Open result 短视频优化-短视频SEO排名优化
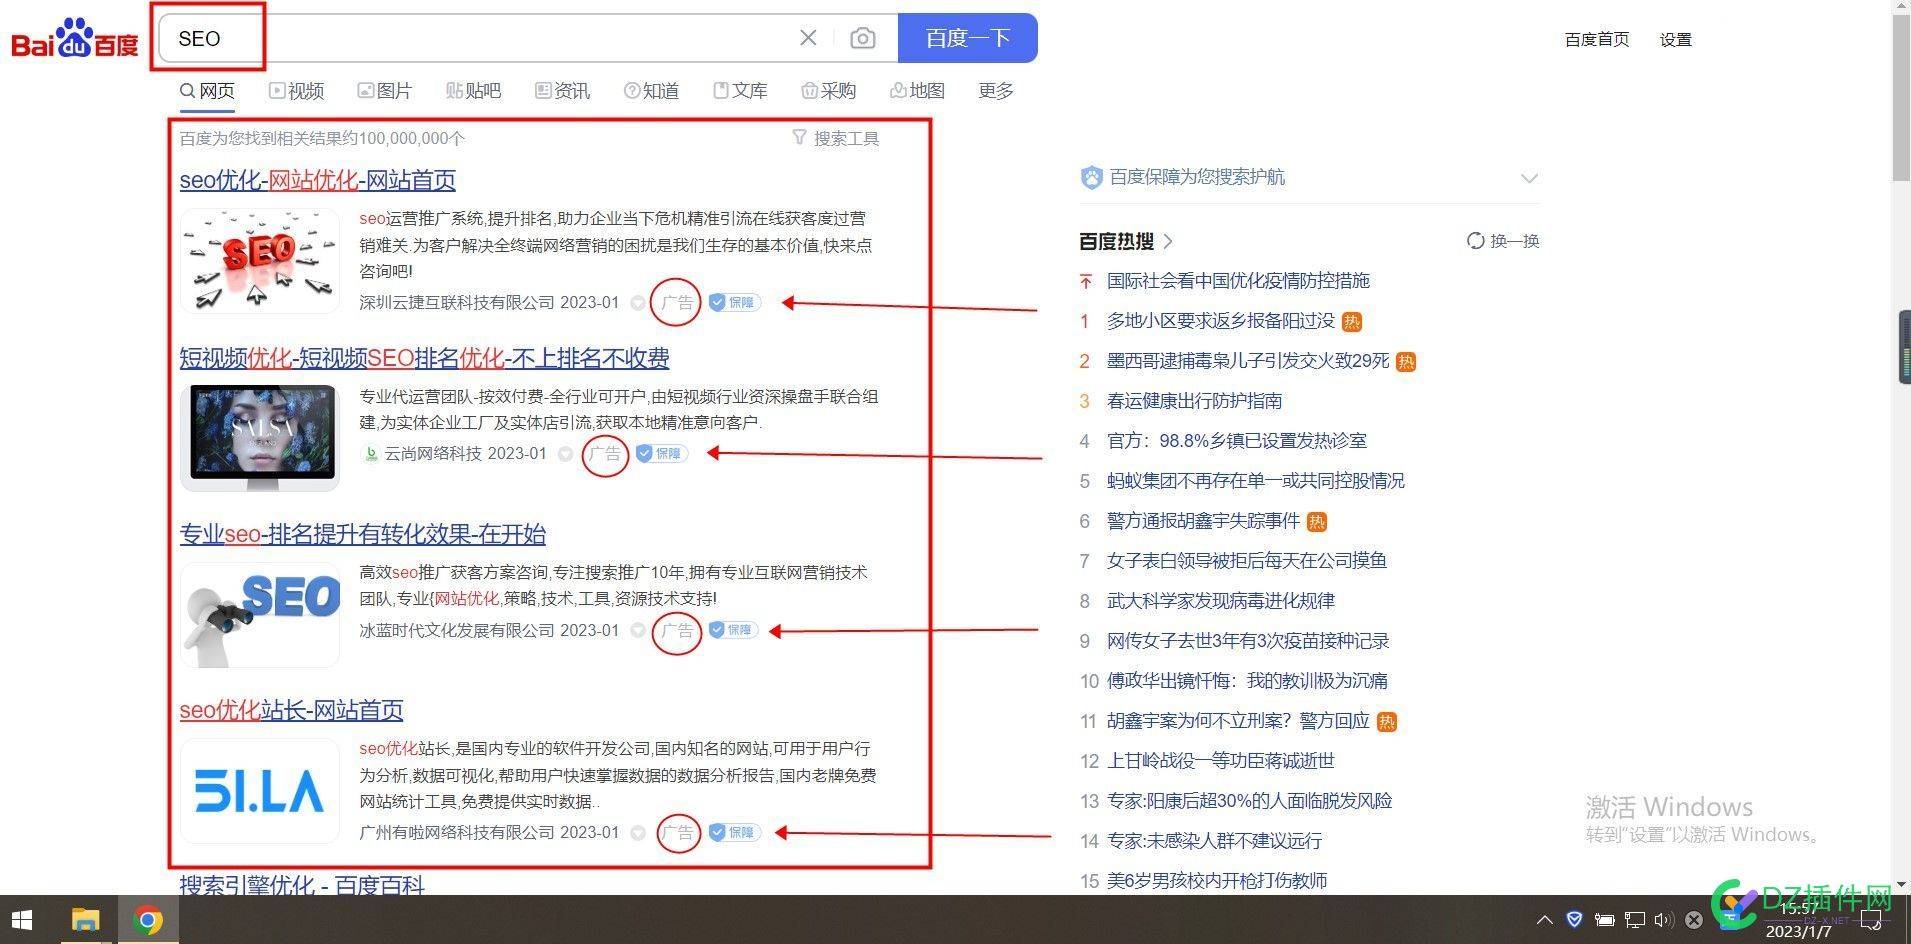The width and height of the screenshot is (1911, 944). (424, 358)
